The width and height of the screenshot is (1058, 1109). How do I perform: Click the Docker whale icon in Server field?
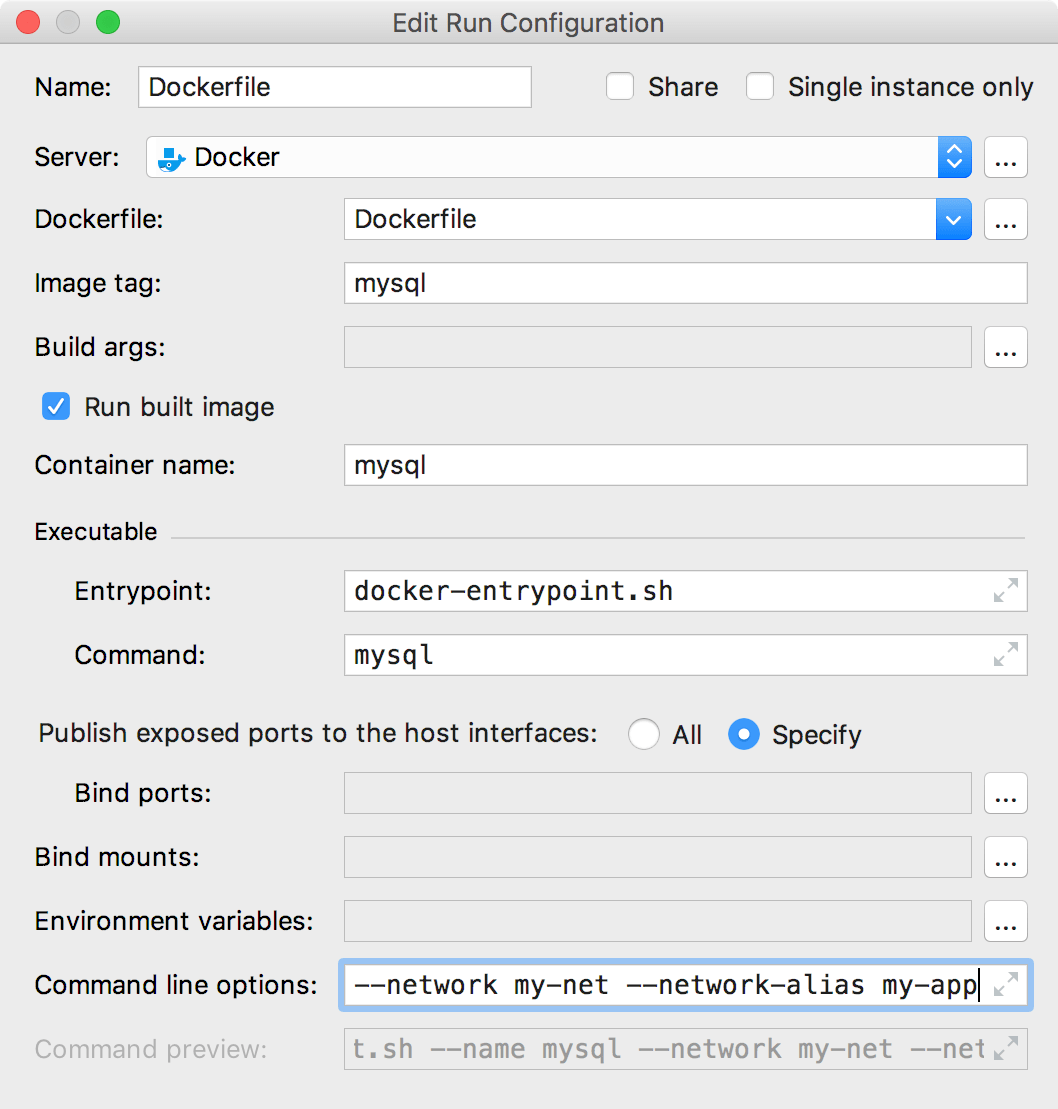click(x=171, y=158)
